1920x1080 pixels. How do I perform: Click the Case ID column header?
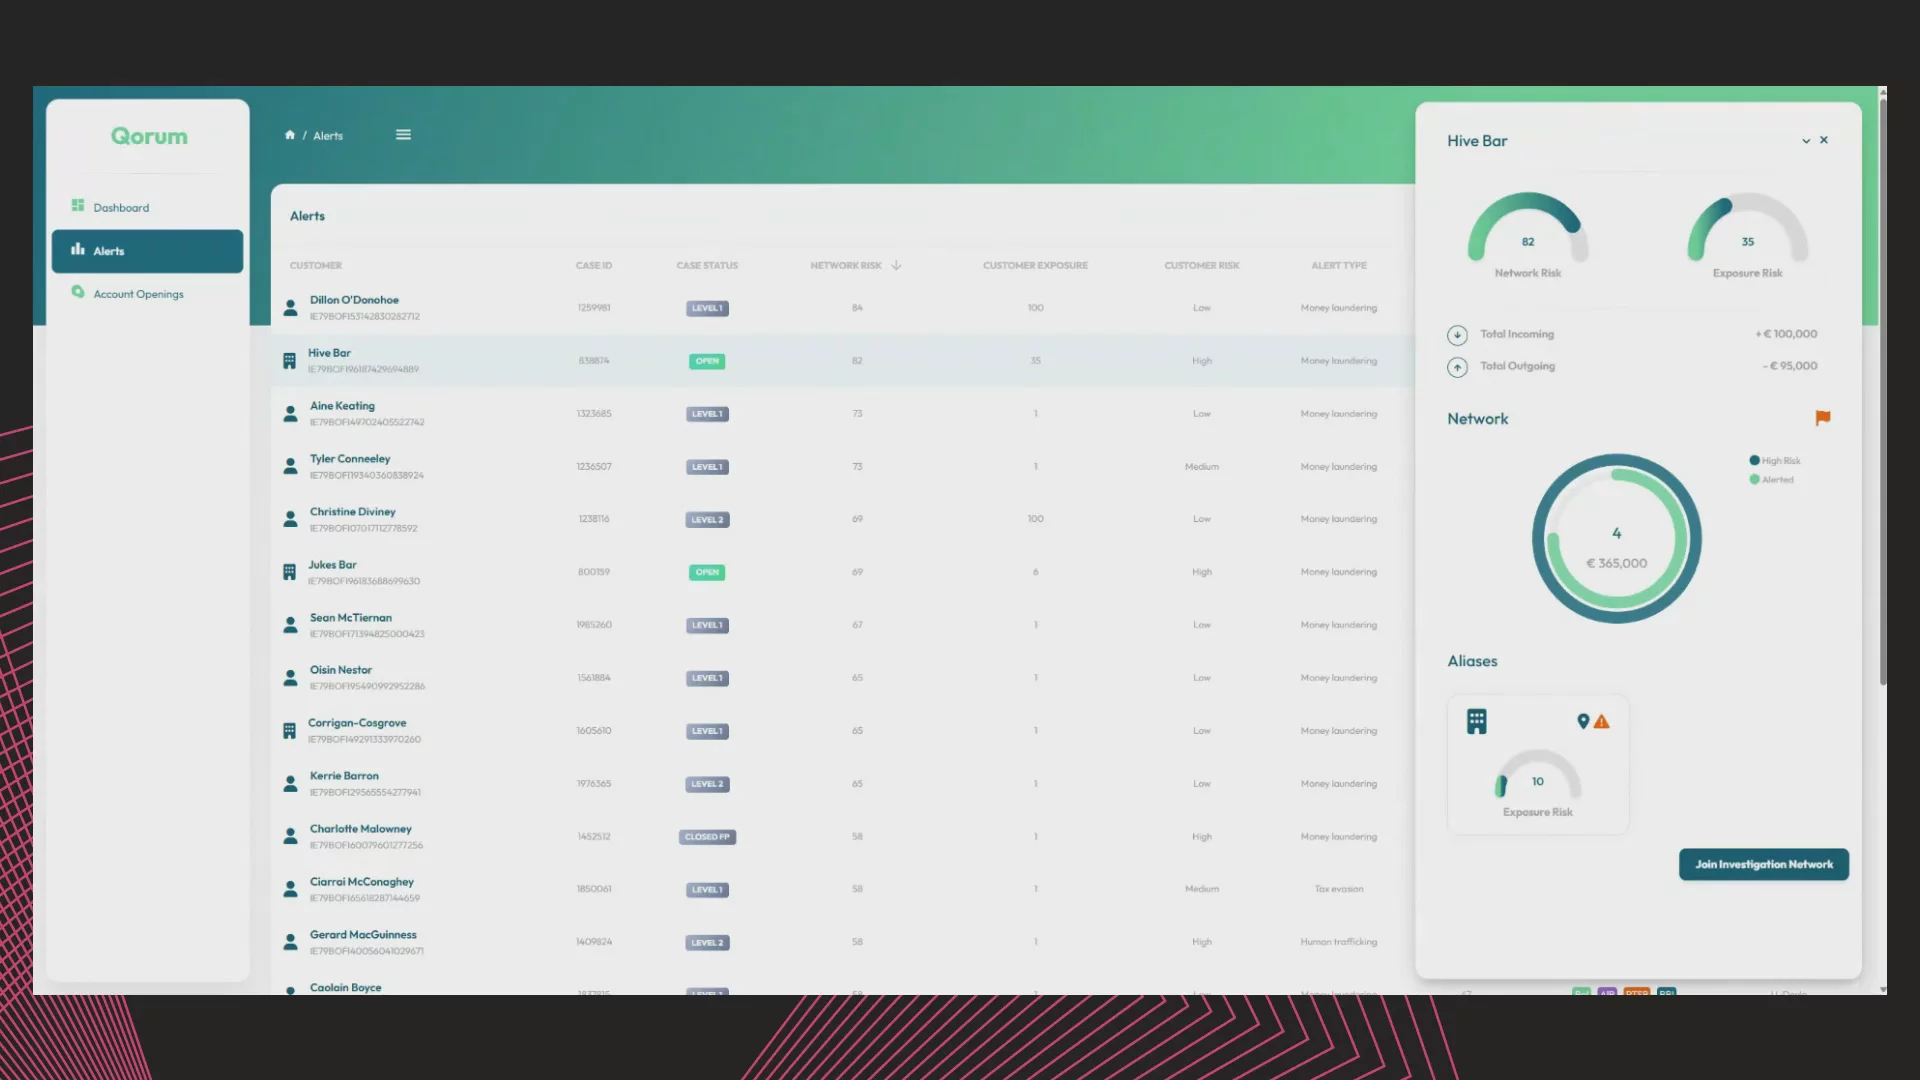(x=594, y=266)
